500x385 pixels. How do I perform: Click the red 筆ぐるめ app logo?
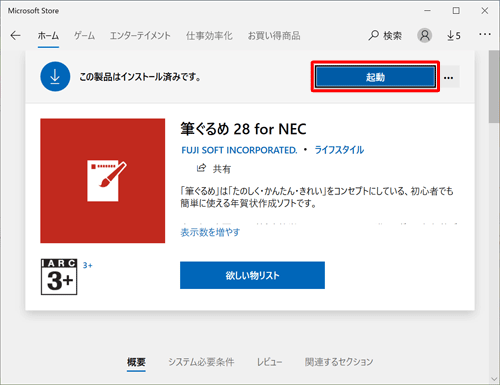click(103, 180)
